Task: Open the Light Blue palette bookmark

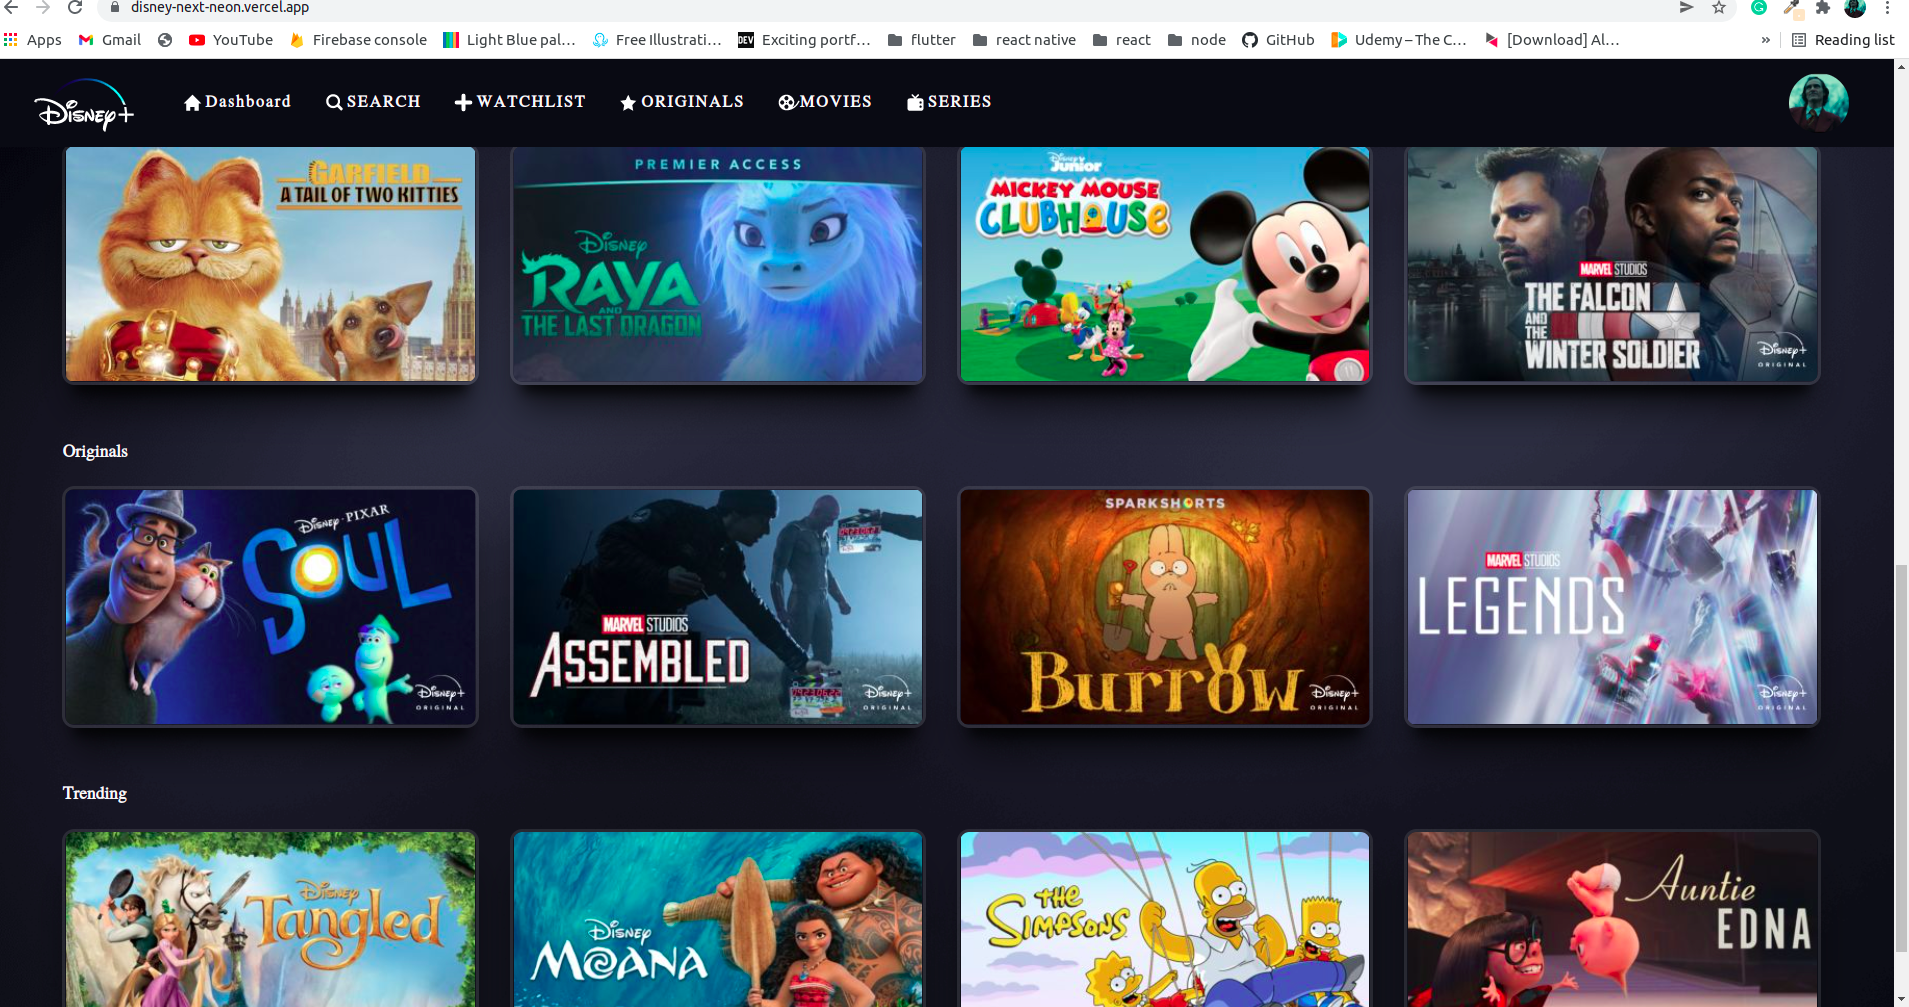Action: (510, 40)
